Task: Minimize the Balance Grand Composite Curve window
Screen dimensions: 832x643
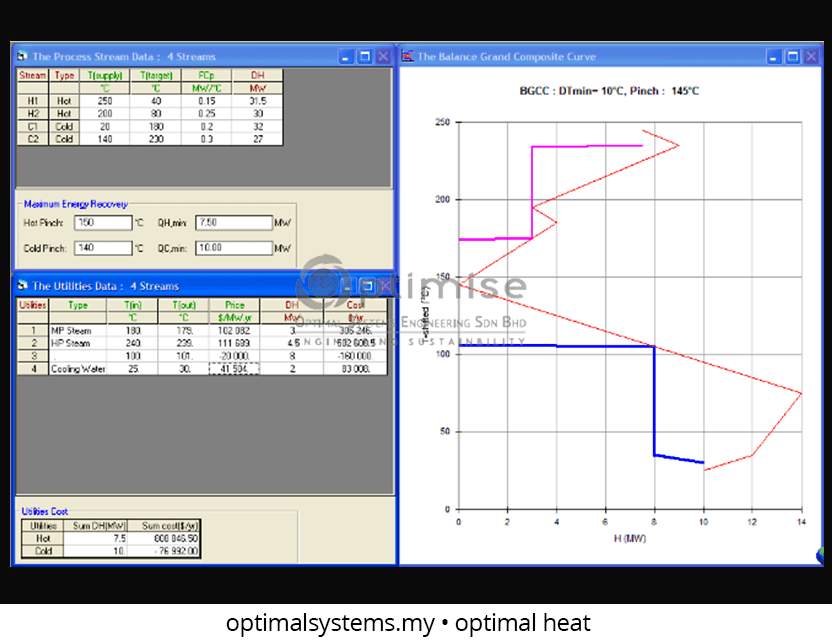Action: [x=774, y=57]
